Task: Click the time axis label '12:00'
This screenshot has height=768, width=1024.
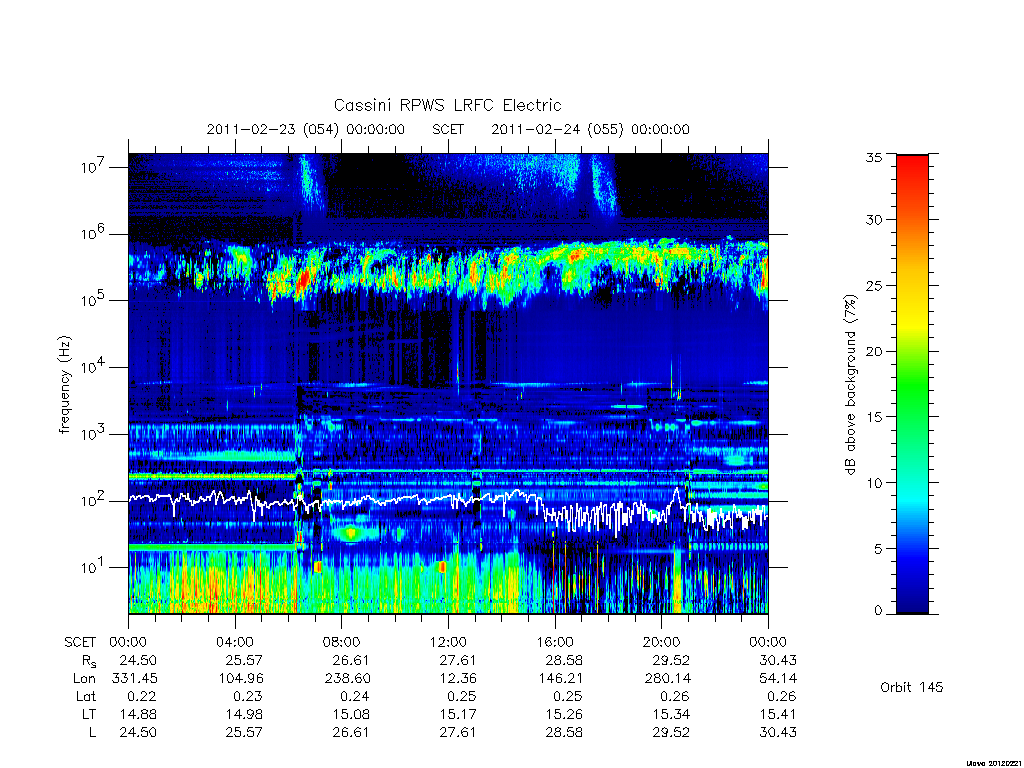Action: [x=448, y=643]
